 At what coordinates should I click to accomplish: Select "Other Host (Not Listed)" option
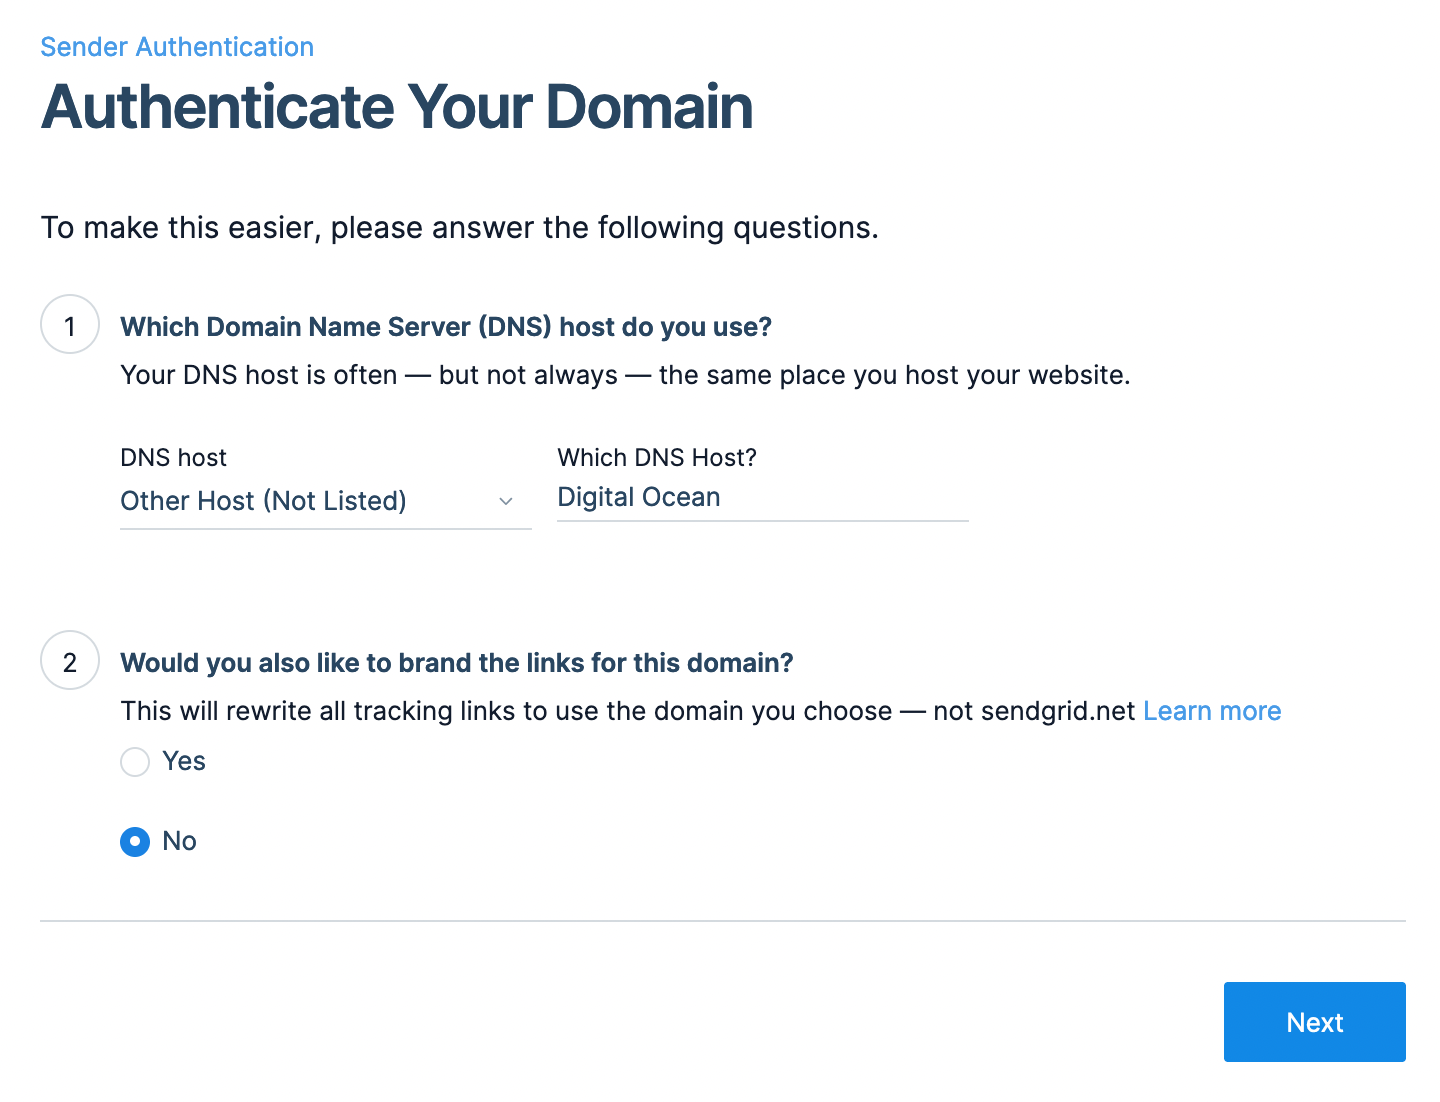tap(263, 501)
